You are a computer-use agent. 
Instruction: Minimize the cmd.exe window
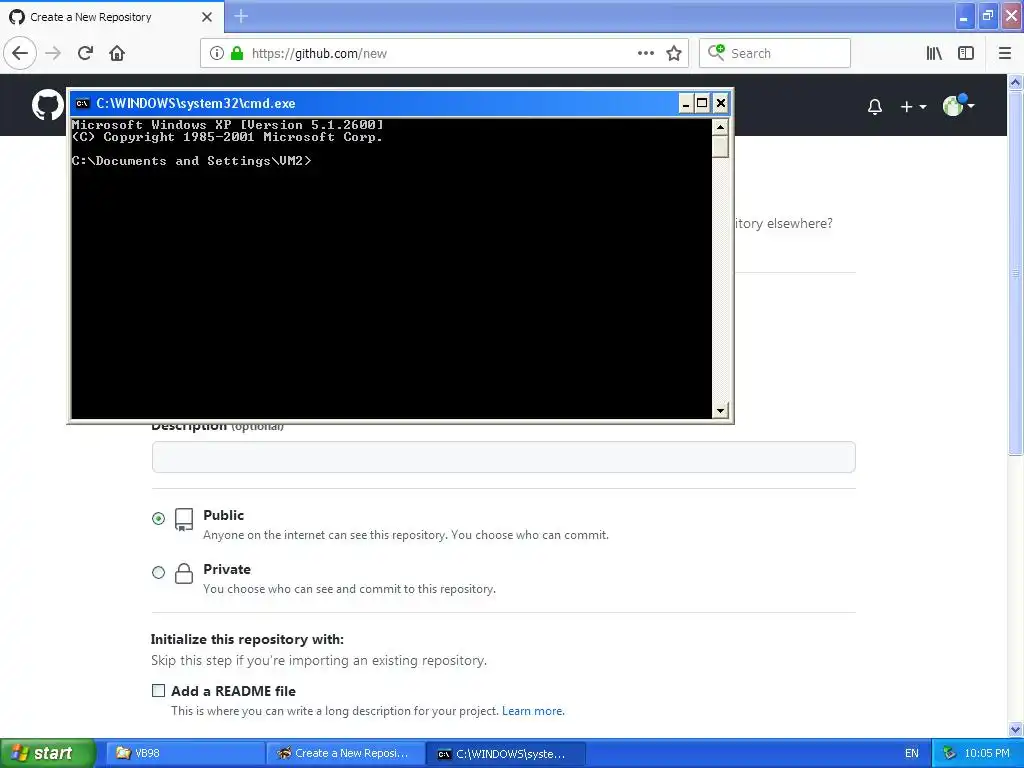pyautogui.click(x=686, y=103)
